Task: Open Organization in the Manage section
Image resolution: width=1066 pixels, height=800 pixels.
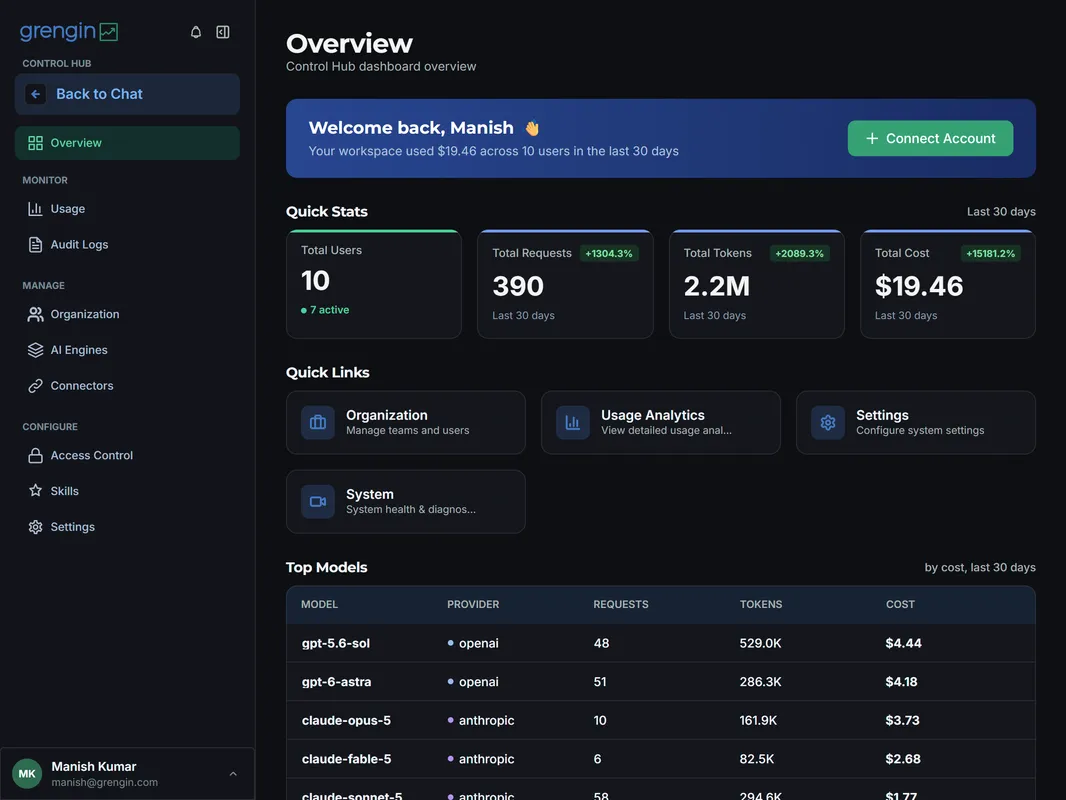Action: [127, 314]
